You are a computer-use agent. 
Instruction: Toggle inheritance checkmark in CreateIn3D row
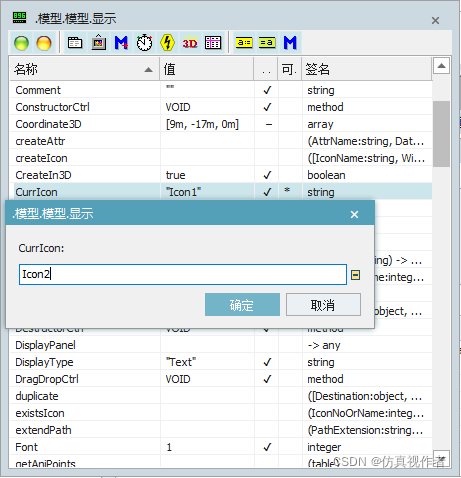coord(267,175)
